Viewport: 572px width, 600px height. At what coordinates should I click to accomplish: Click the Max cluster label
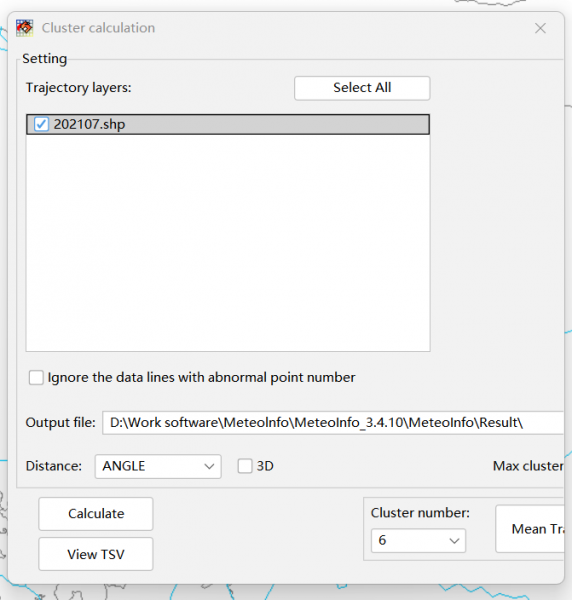tap(528, 466)
